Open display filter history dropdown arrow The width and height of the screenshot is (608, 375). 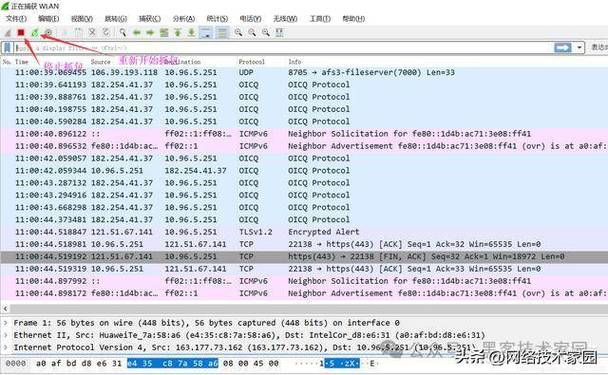point(579,48)
